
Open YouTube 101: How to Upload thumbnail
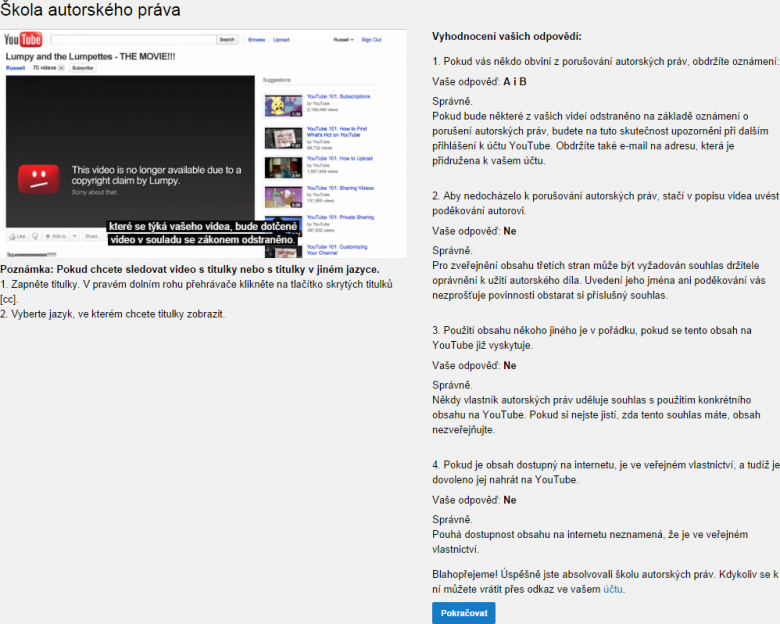(283, 168)
